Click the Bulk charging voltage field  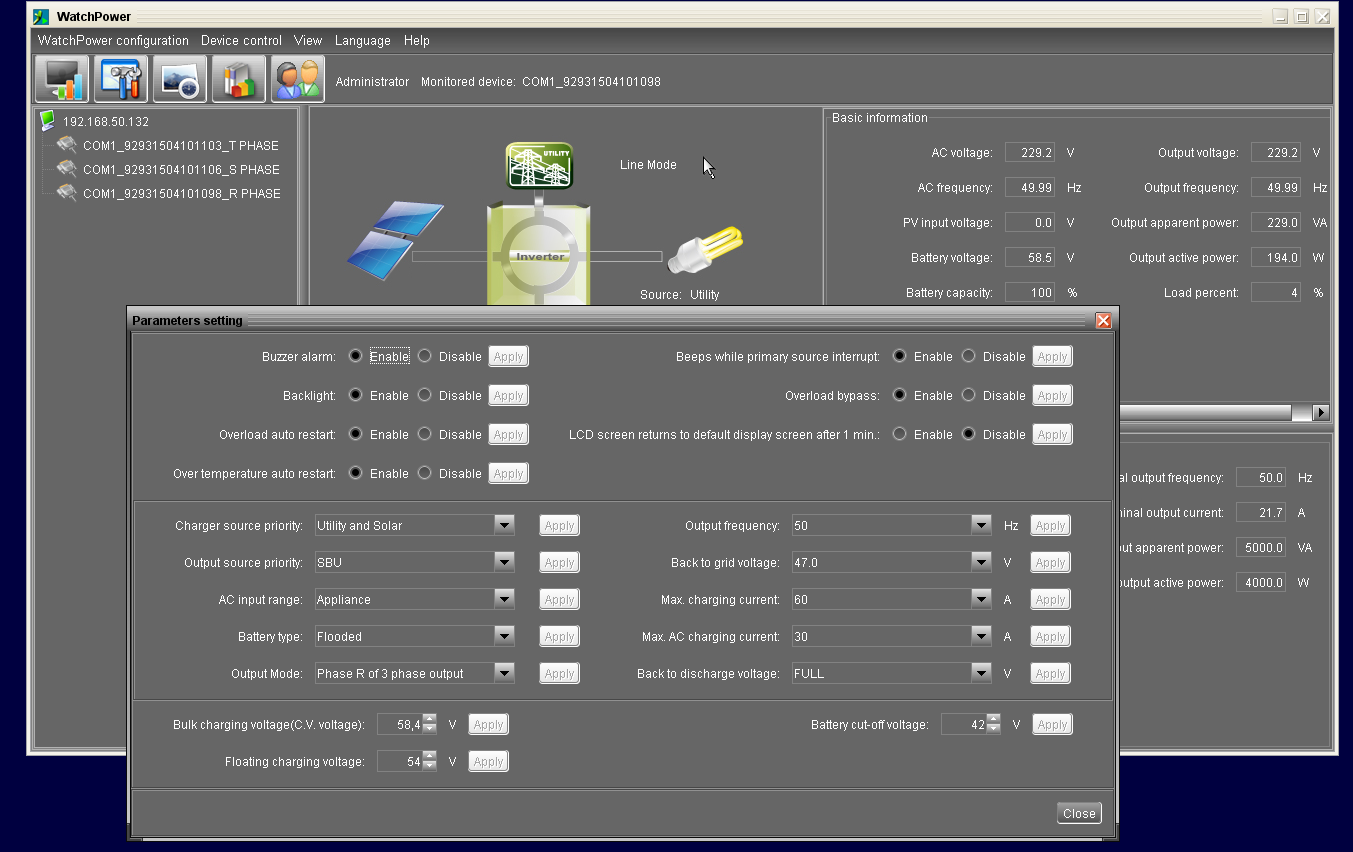click(399, 724)
